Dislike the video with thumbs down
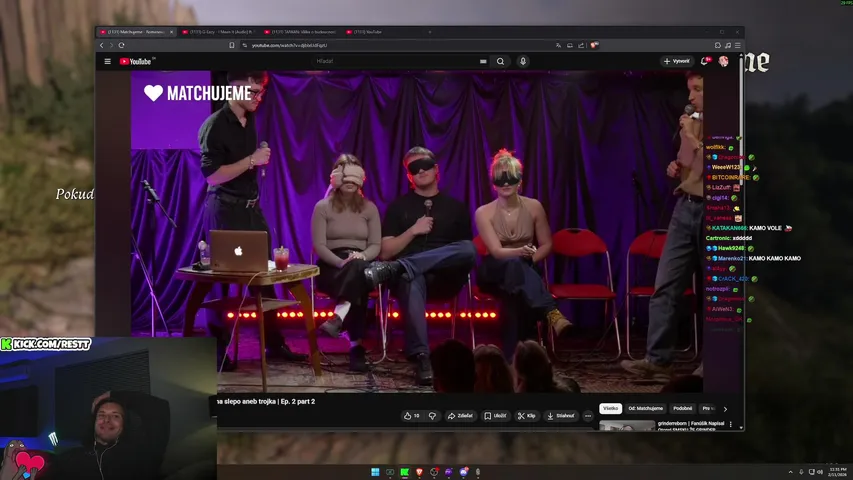The height and width of the screenshot is (480, 853). pos(432,416)
